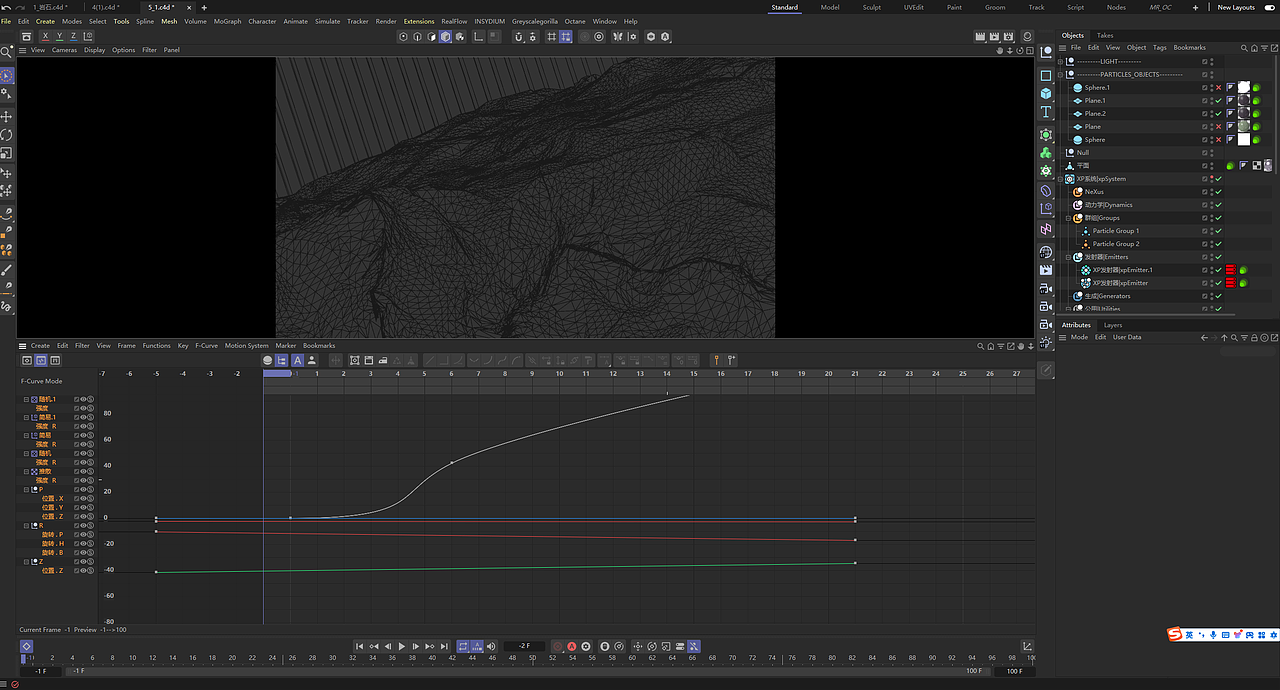Select the Rotate tool in left toolbar
Image resolution: width=1280 pixels, height=690 pixels.
click(7, 135)
